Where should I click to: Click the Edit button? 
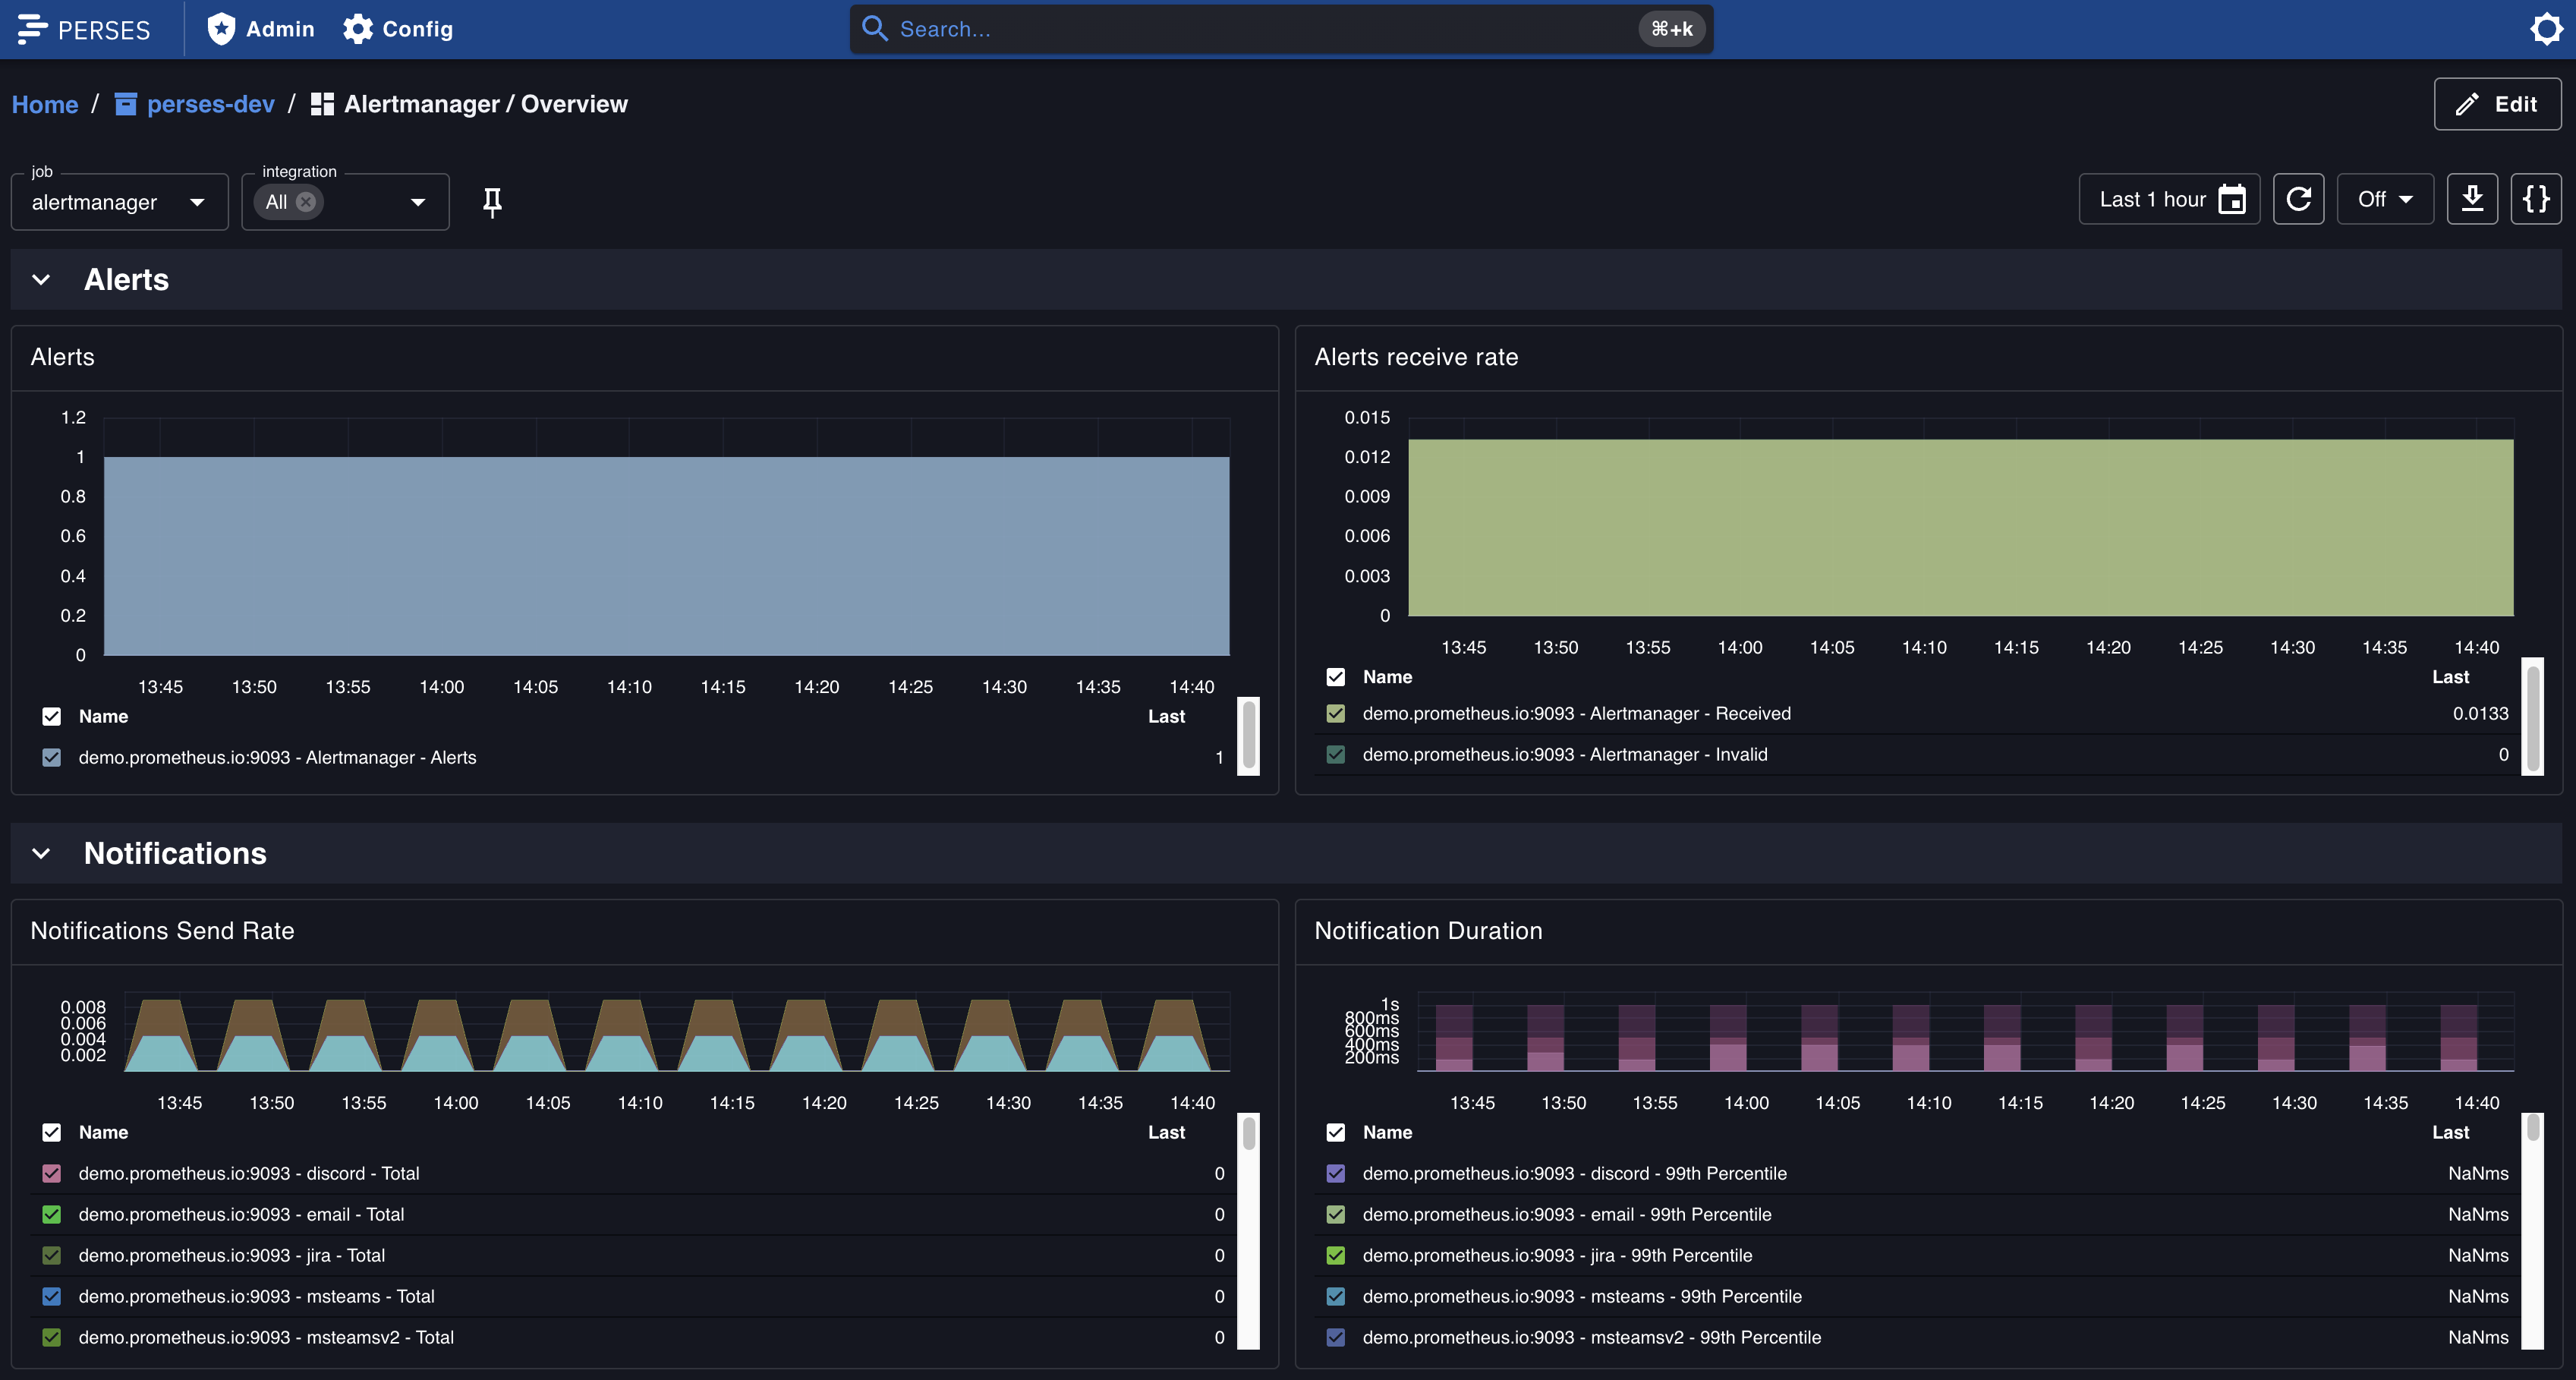[x=2496, y=104]
